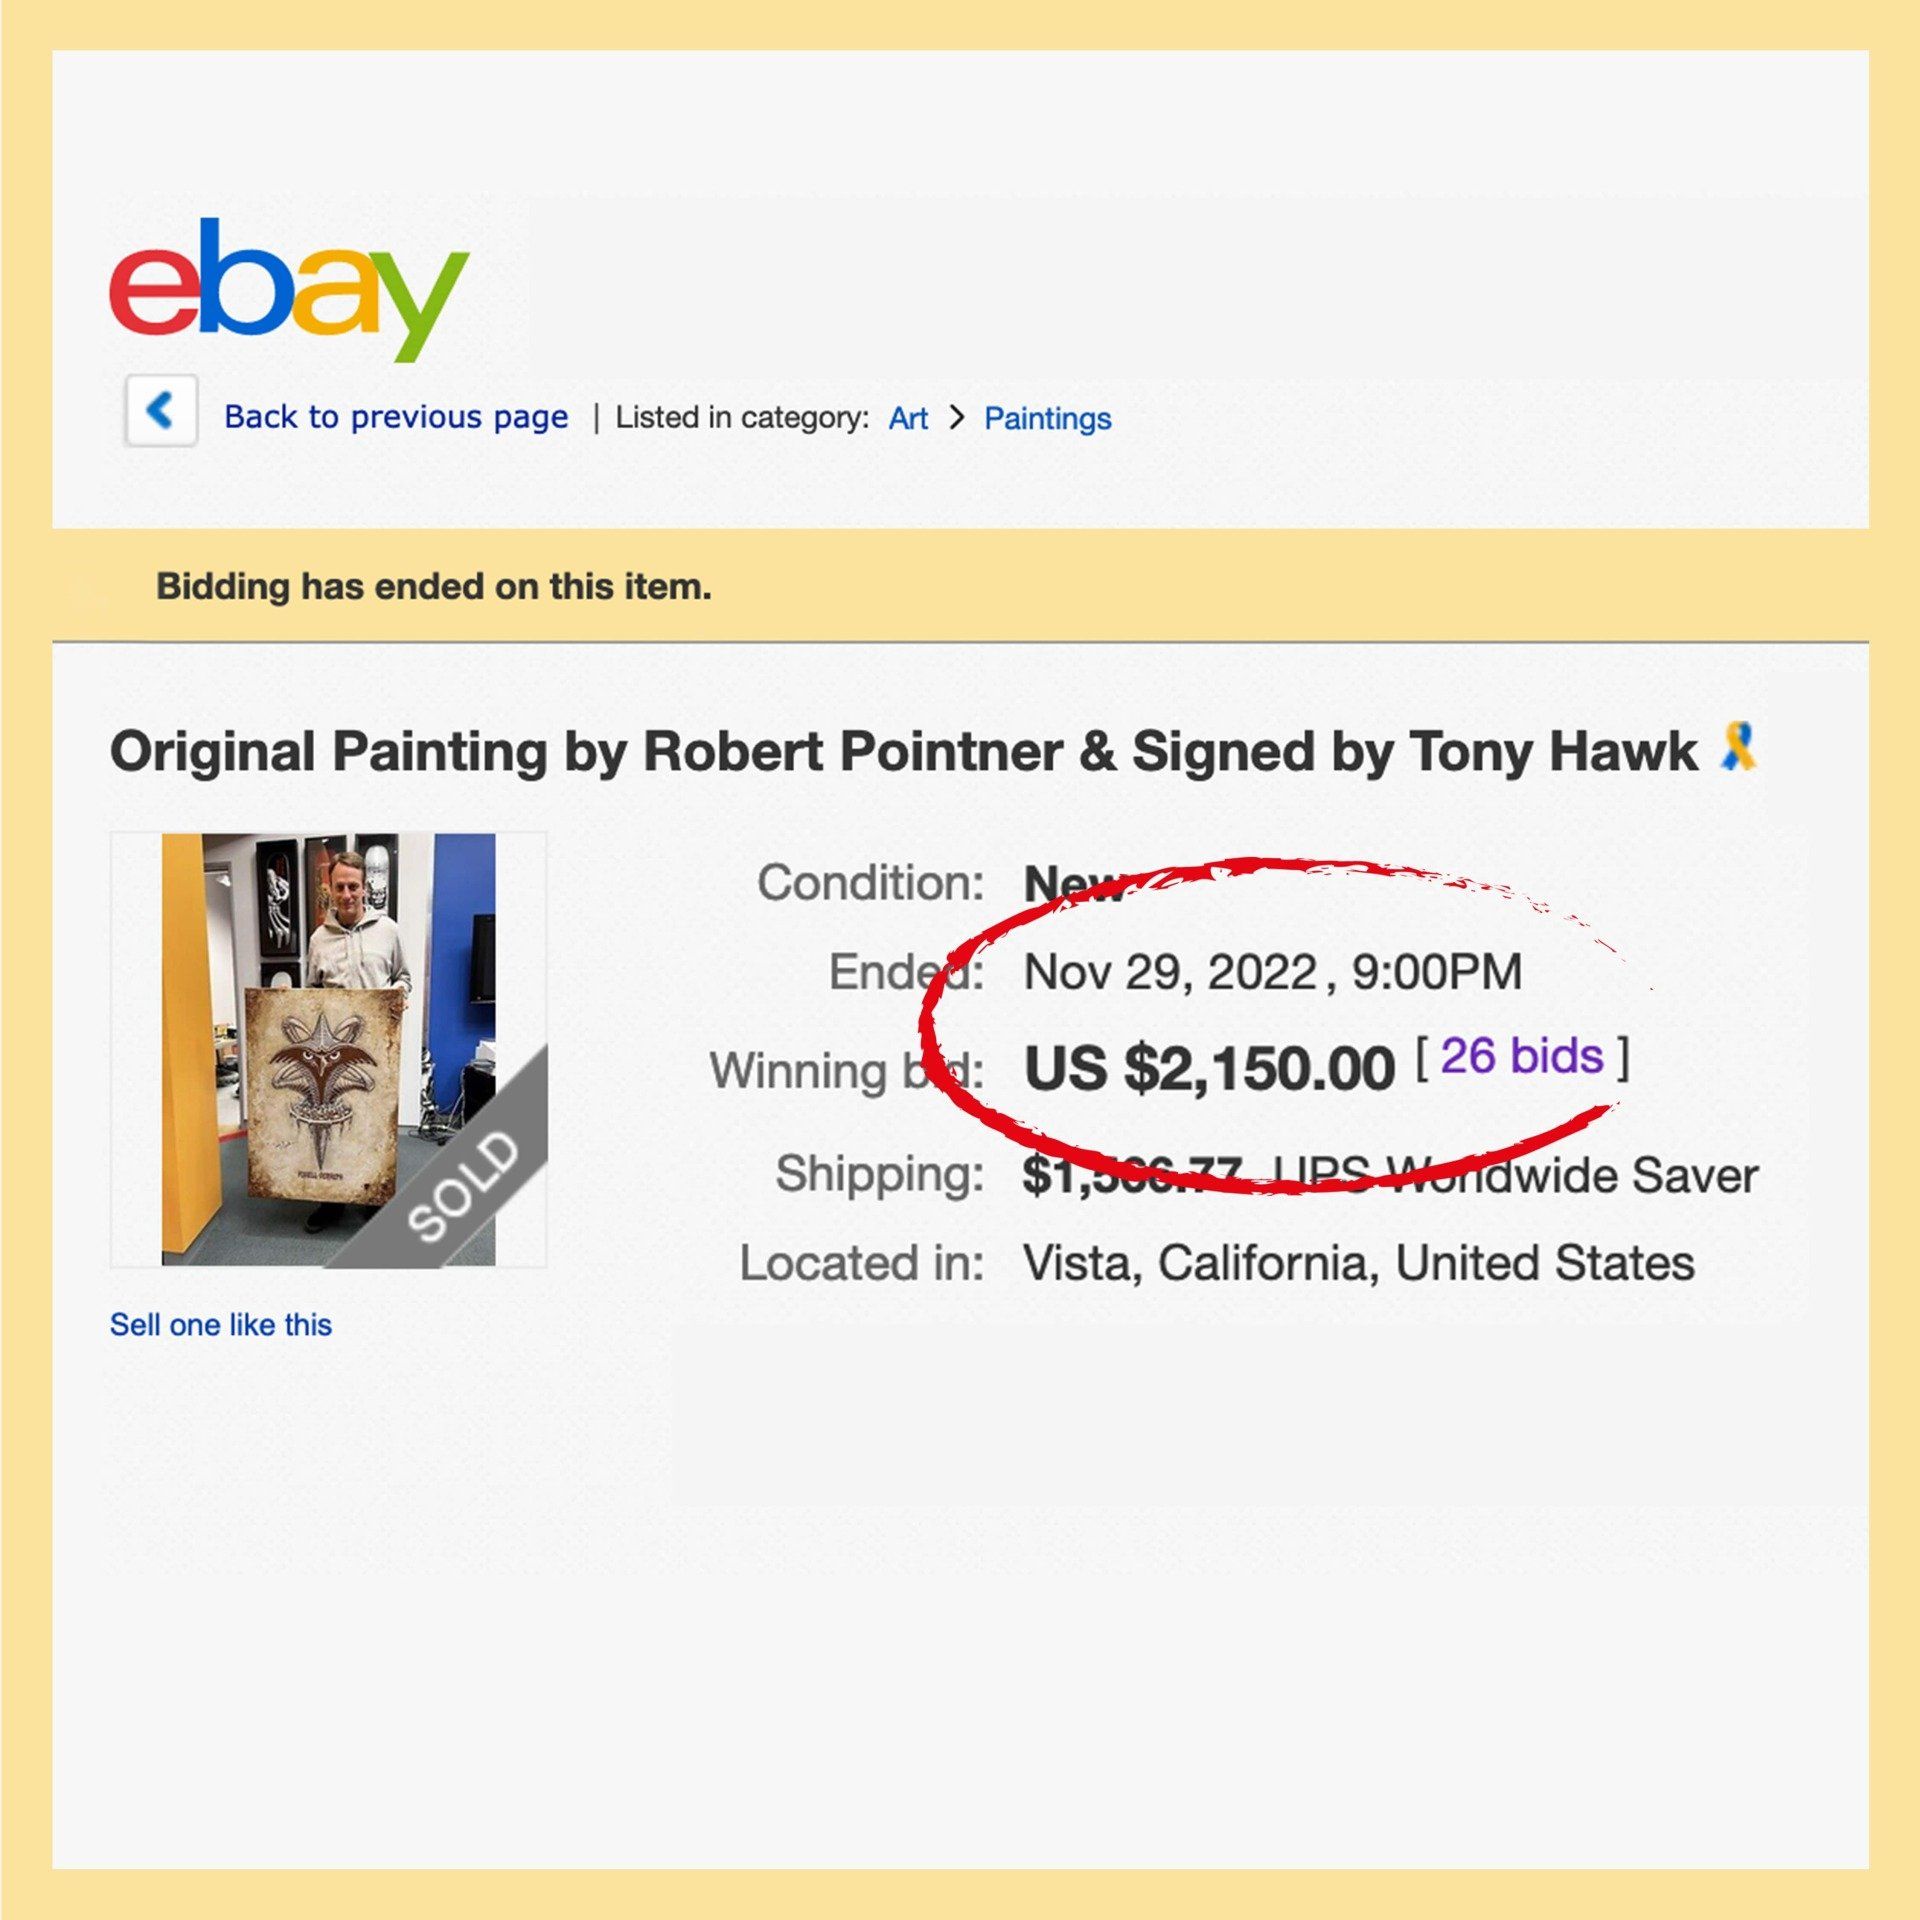Click the Located in label
Image resolution: width=1920 pixels, height=1920 pixels.
862,1263
